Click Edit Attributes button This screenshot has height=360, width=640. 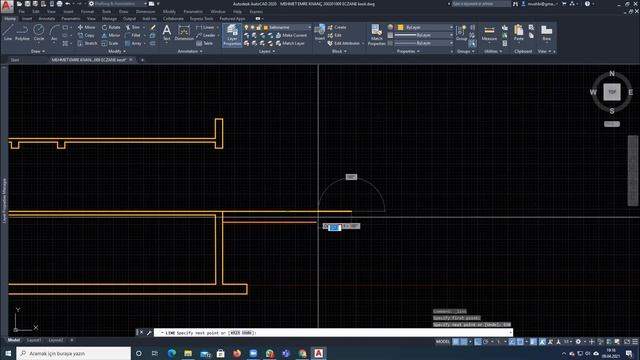point(345,43)
